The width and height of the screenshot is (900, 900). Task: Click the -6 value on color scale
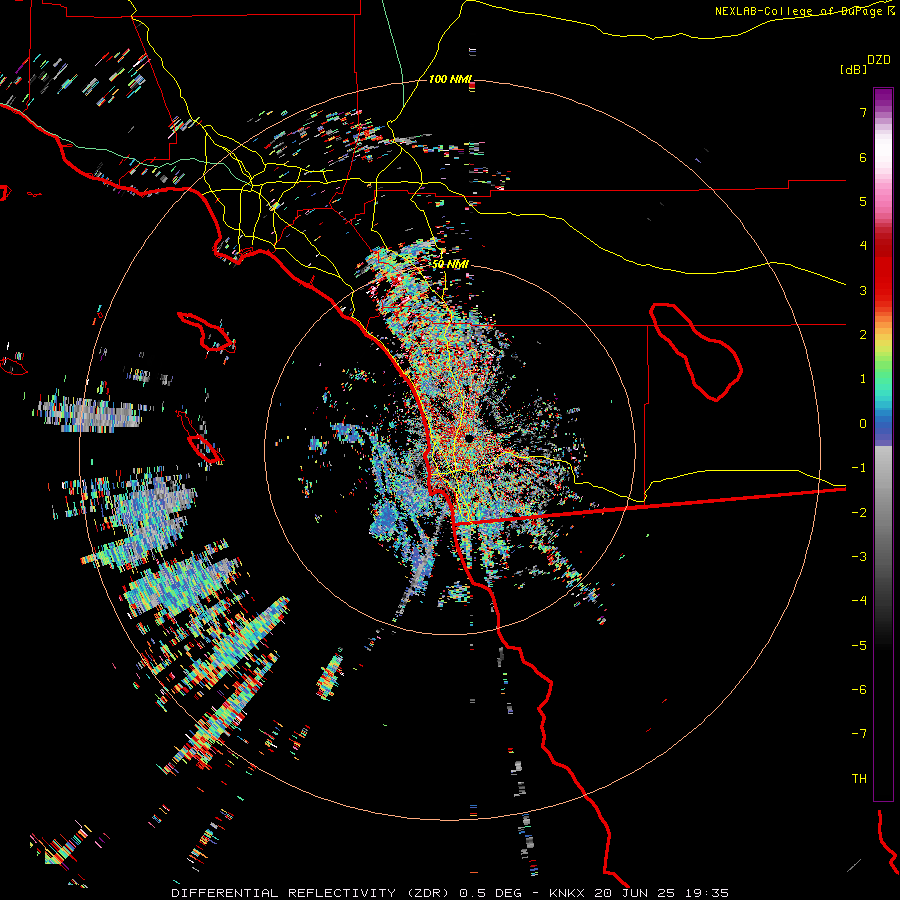click(x=859, y=690)
